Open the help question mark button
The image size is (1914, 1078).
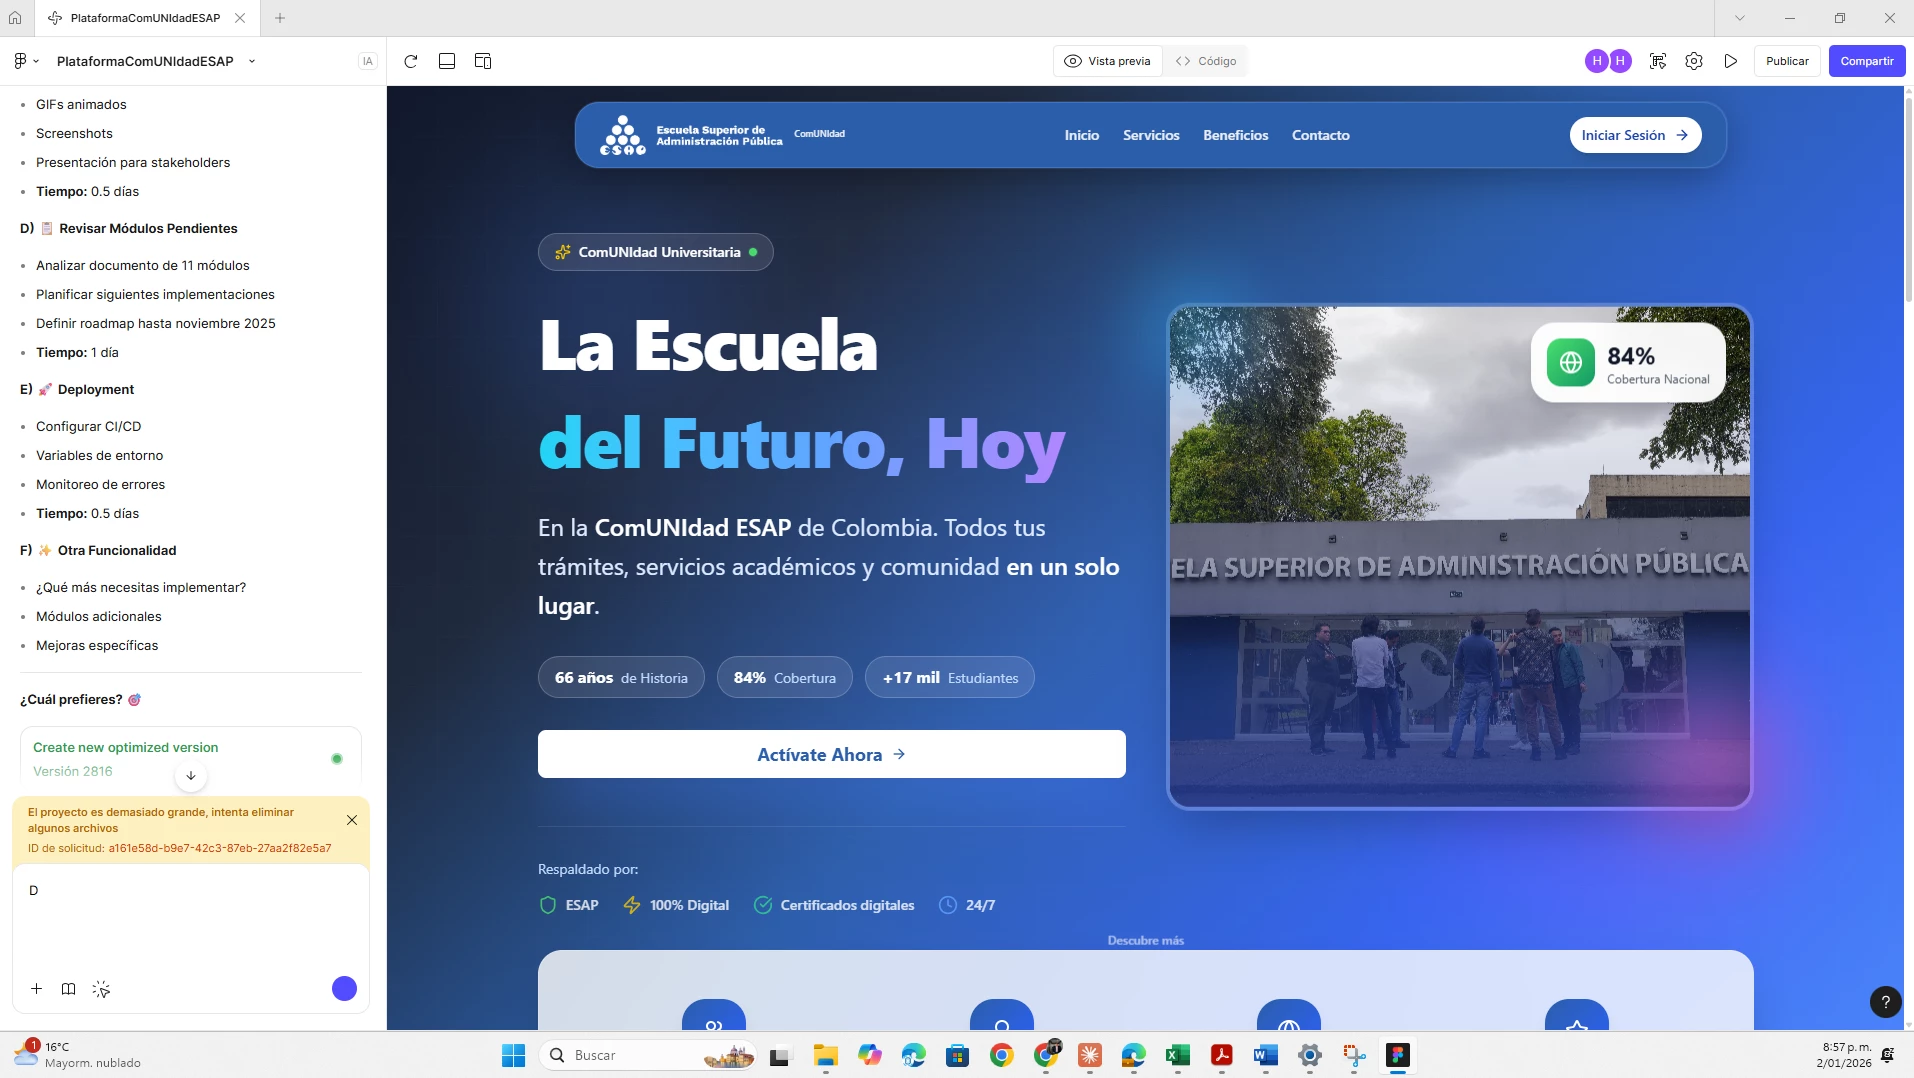click(1885, 1001)
